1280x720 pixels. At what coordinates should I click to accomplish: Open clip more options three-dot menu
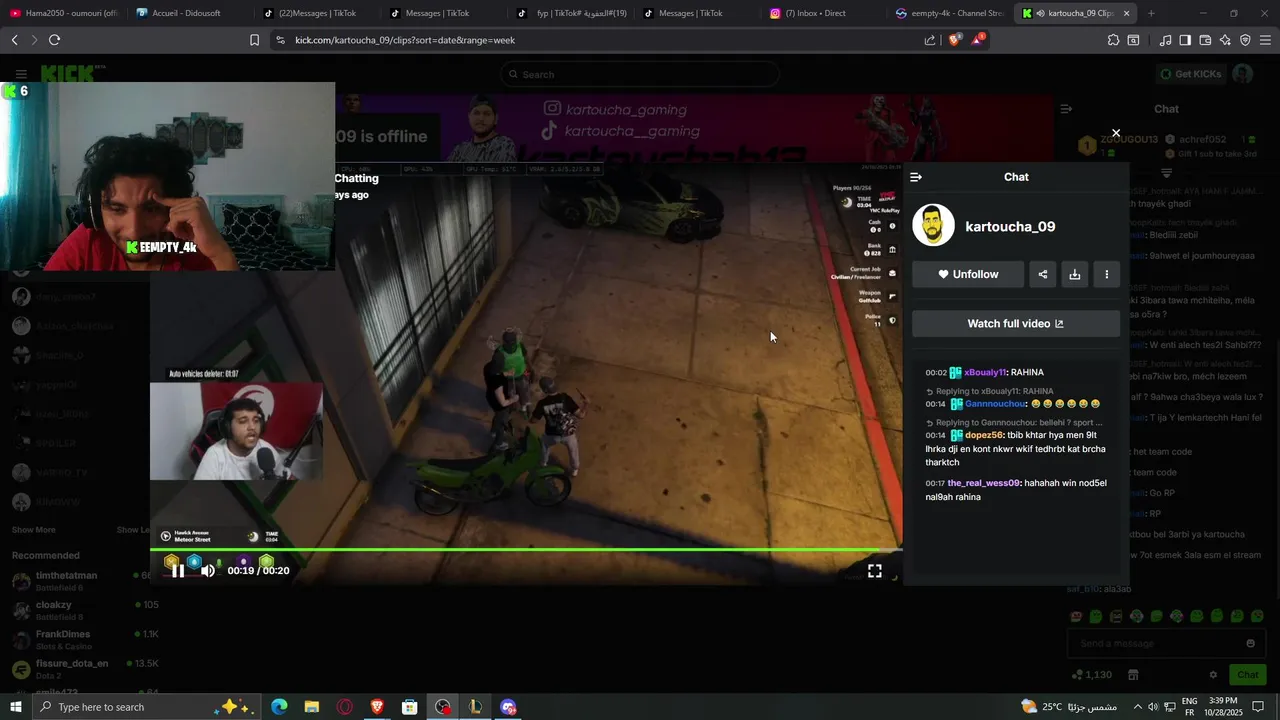point(1107,274)
